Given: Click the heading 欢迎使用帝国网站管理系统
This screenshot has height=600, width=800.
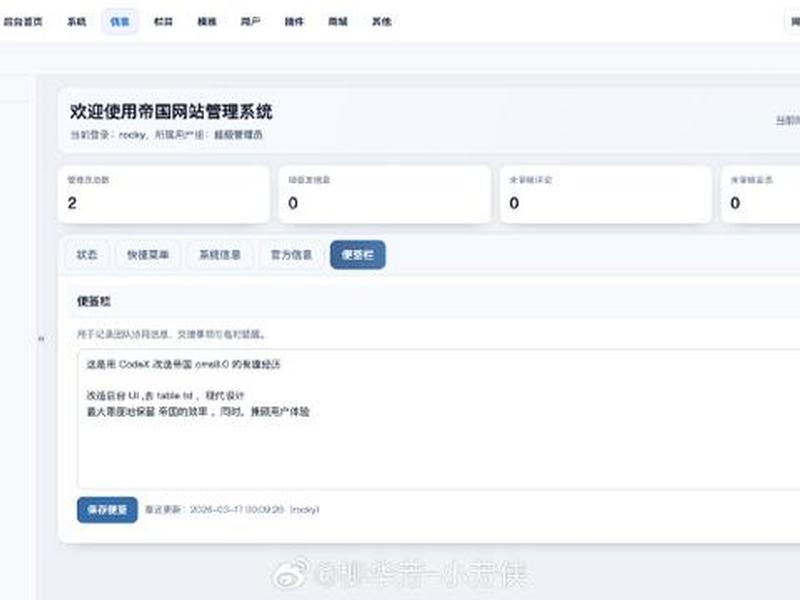Looking at the screenshot, I should [171, 111].
